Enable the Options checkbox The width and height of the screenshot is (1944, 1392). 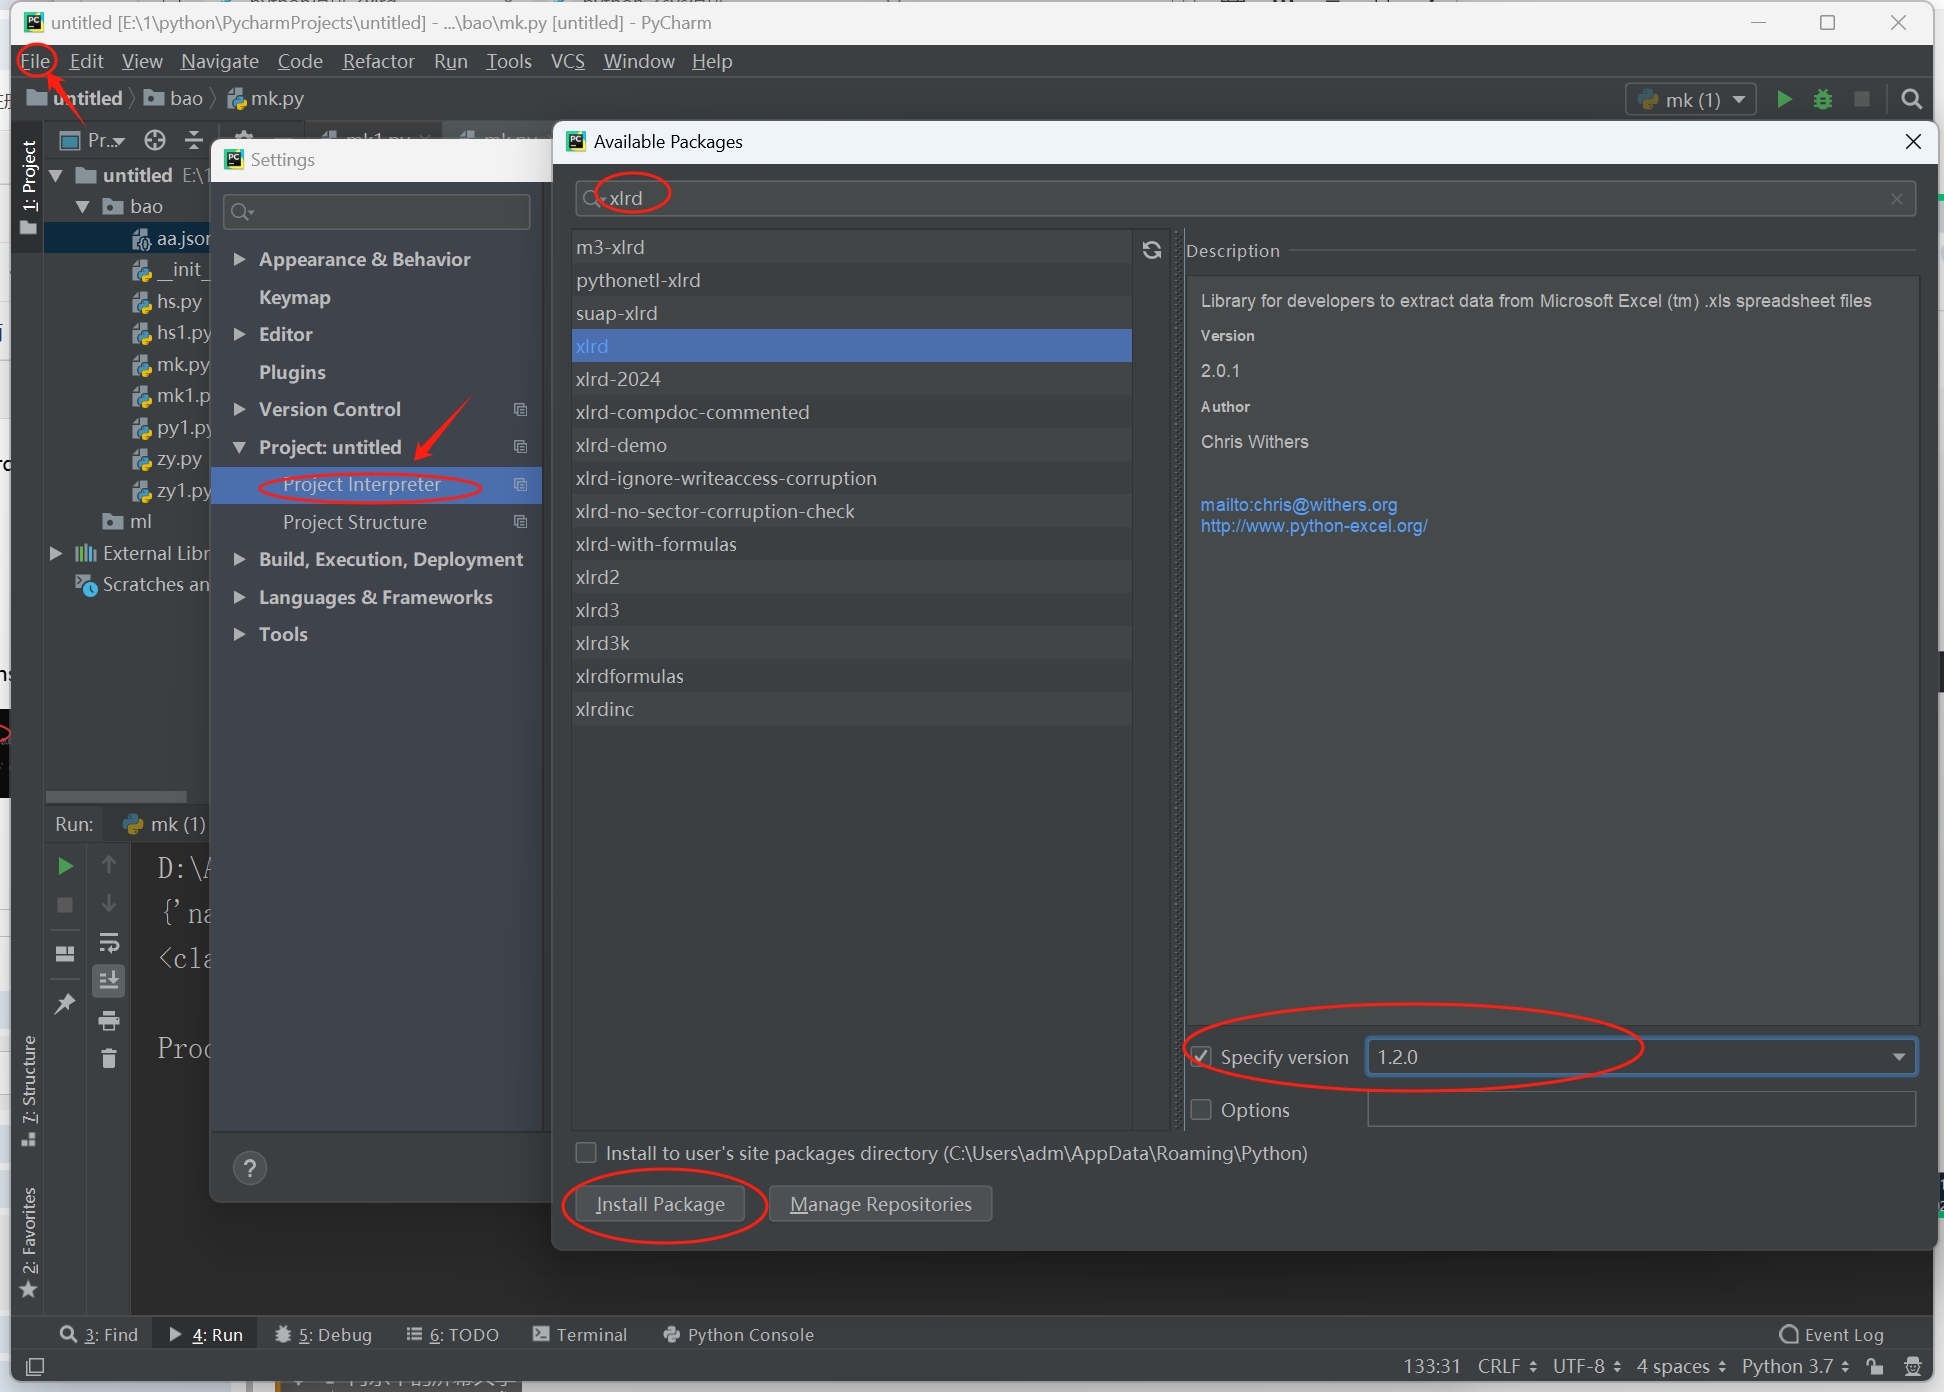(1201, 1110)
